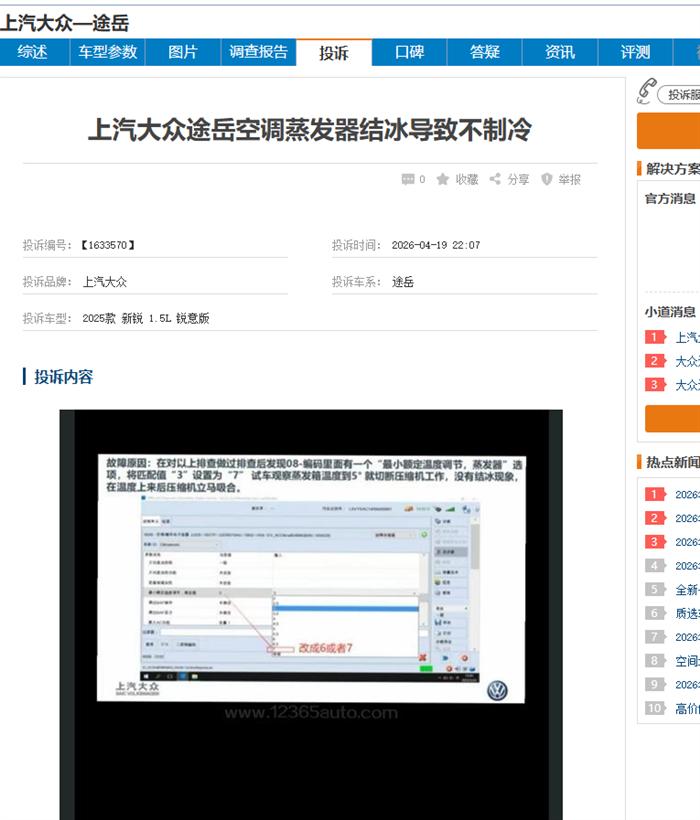Viewport: 700px width, 820px height.
Task: Click the 上汽大众—途岳 page heading
Action: pos(65,22)
